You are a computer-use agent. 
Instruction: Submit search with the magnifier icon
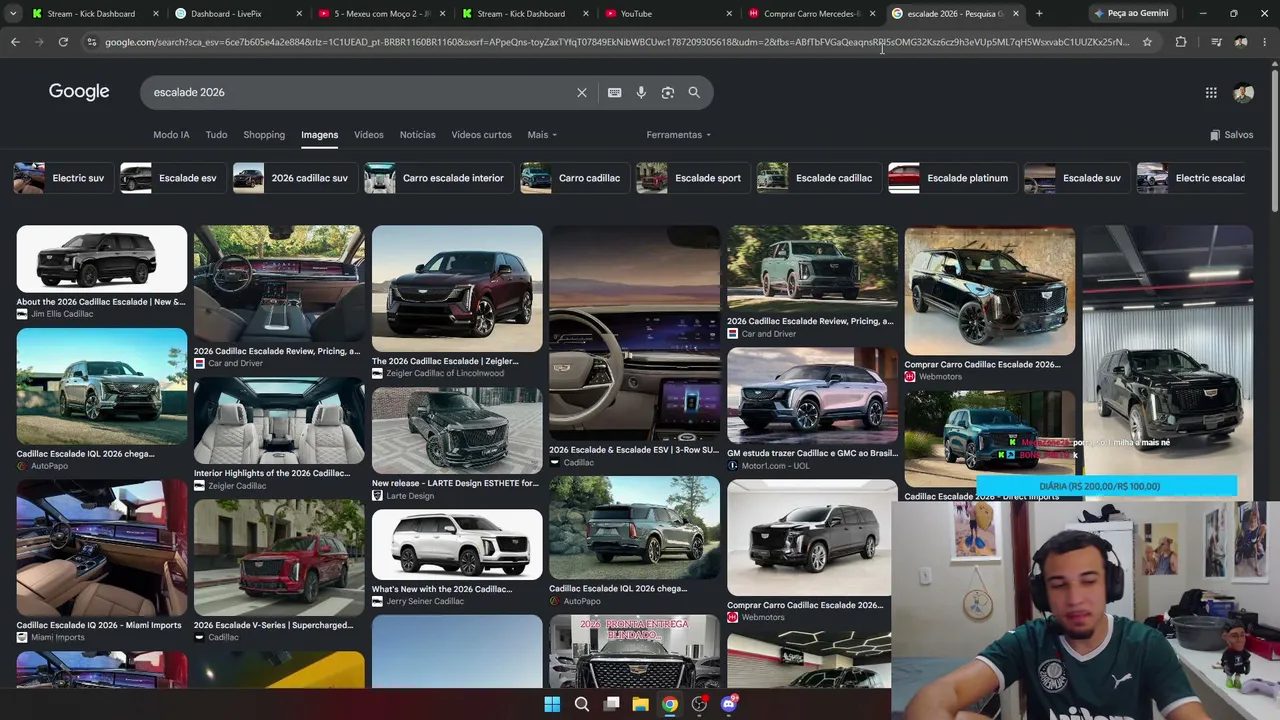click(x=694, y=92)
